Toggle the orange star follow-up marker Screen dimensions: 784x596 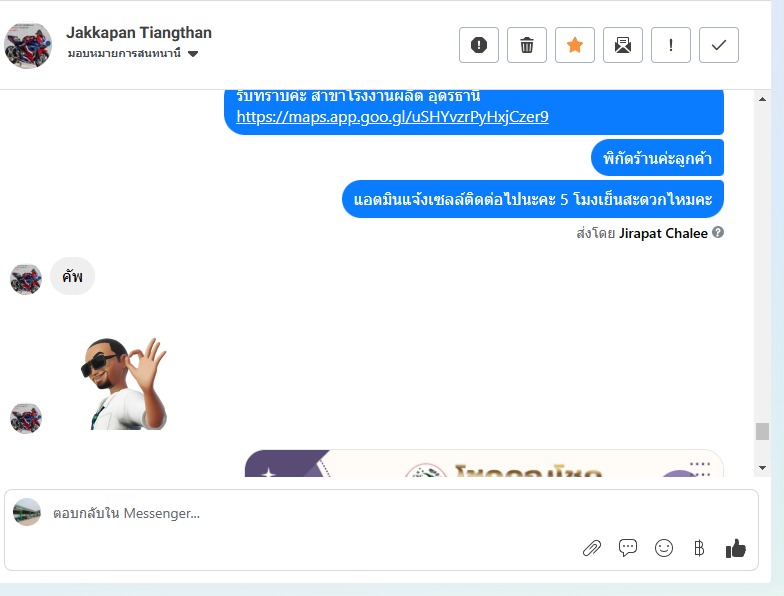pyautogui.click(x=574, y=45)
